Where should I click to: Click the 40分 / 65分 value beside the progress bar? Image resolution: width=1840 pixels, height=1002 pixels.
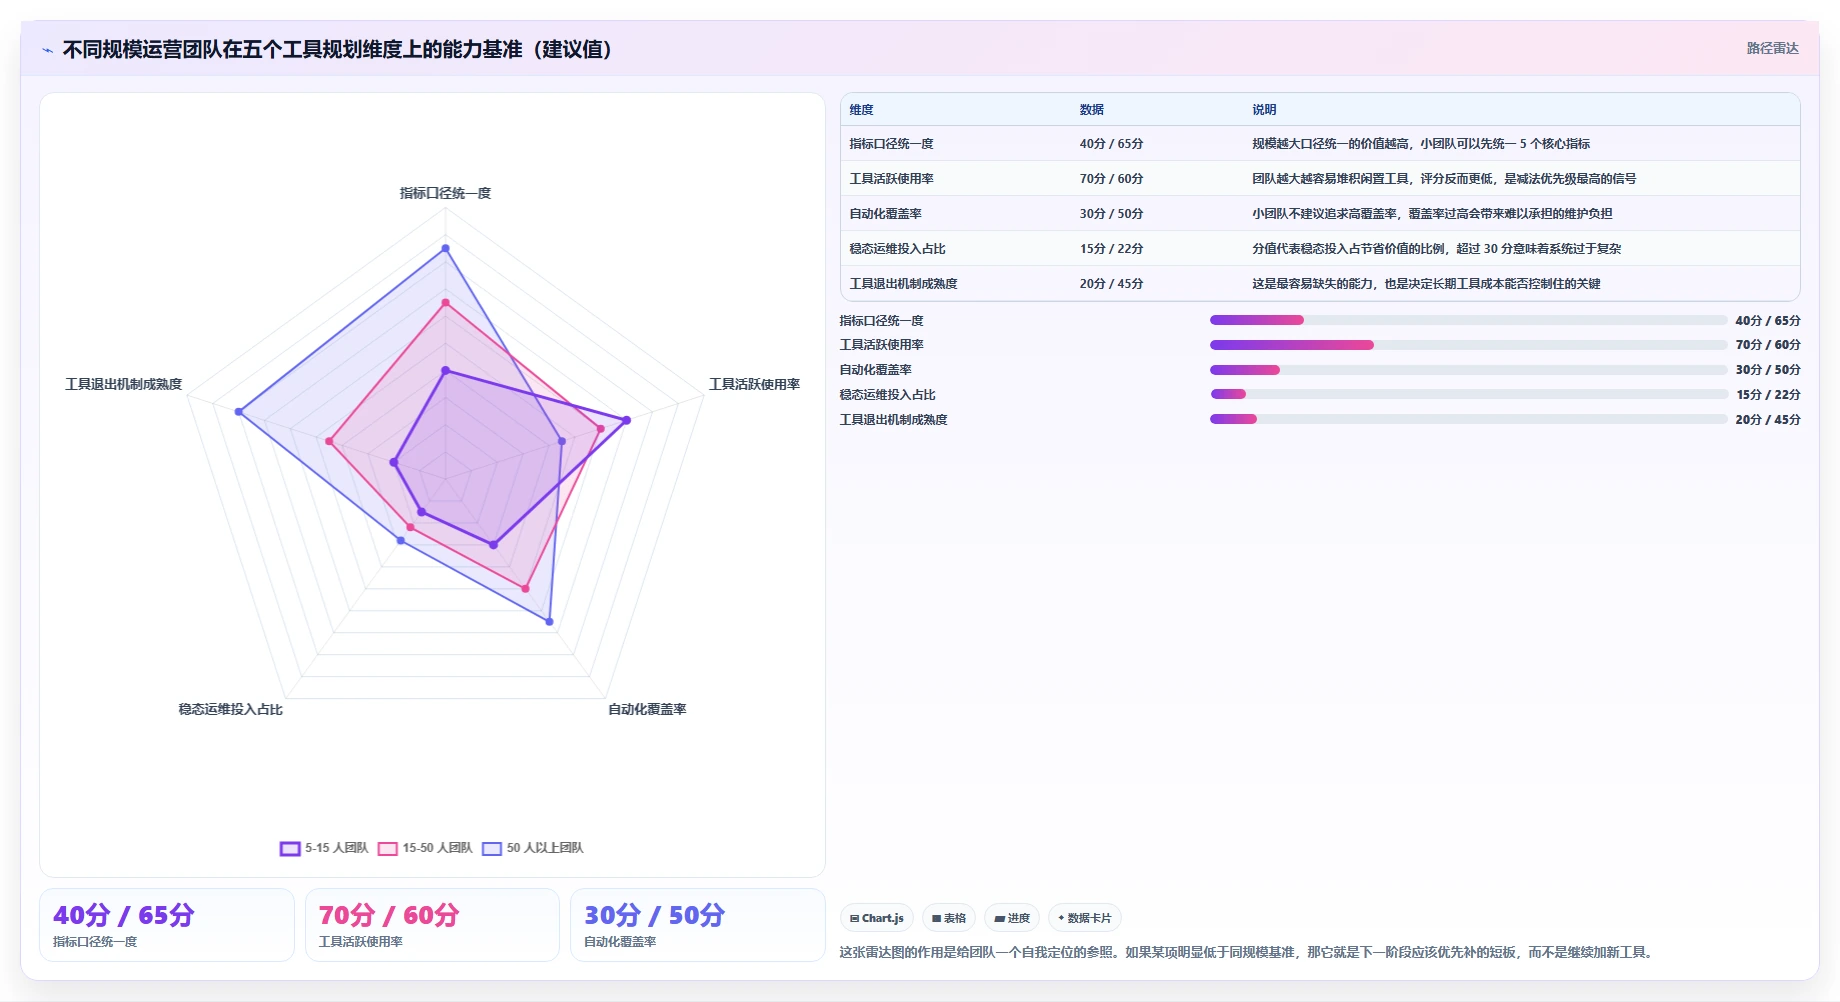click(x=1768, y=320)
